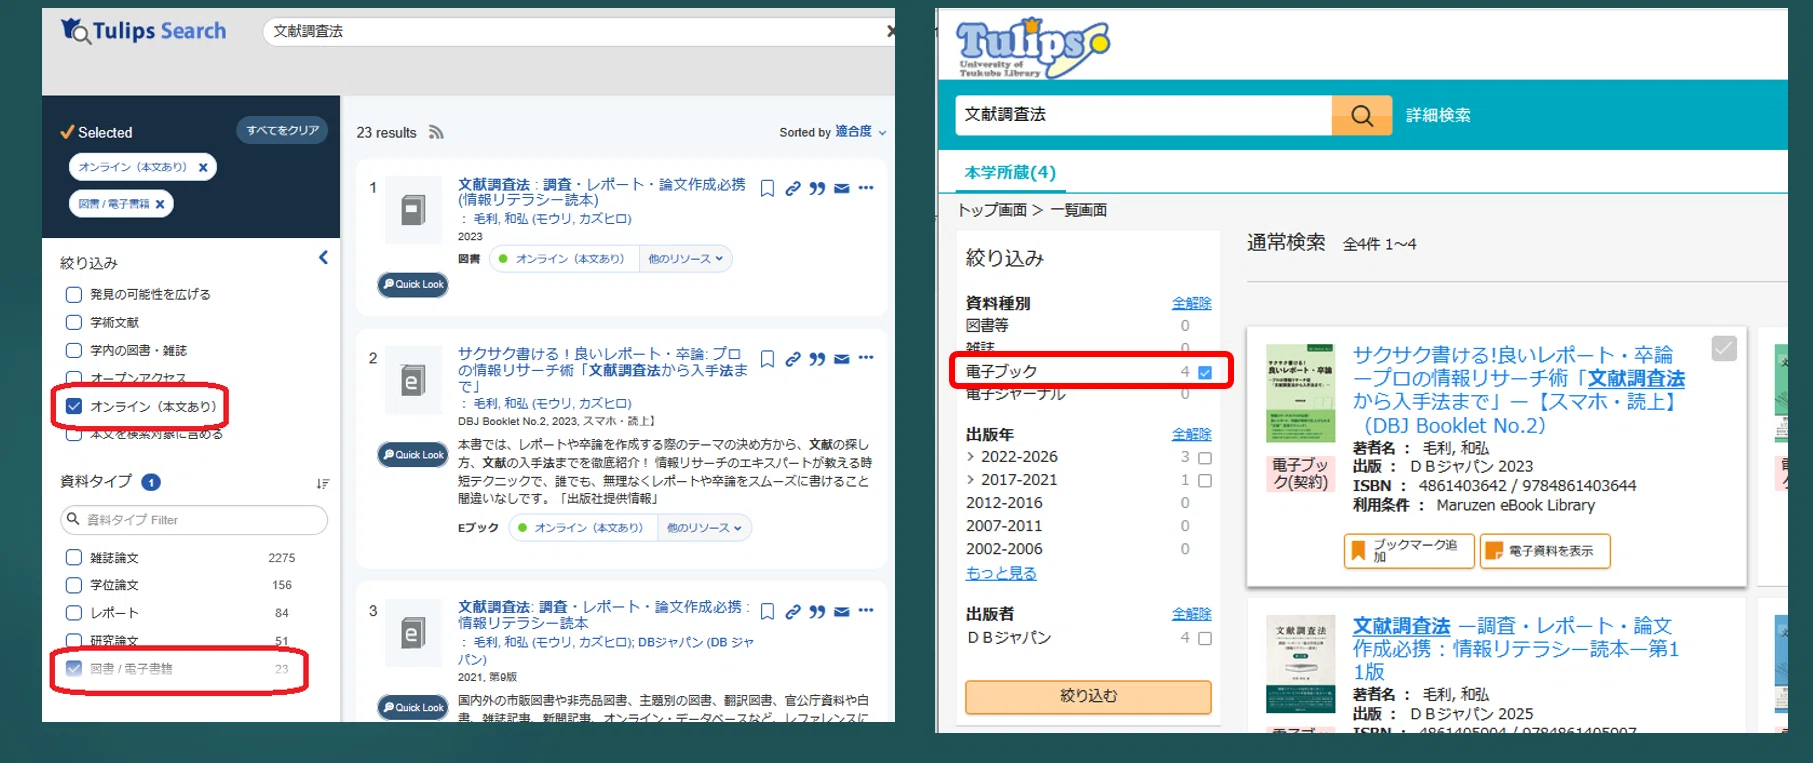The width and height of the screenshot is (1813, 763).
Task: Click もっと見る under 出版年
Action: click(1001, 573)
